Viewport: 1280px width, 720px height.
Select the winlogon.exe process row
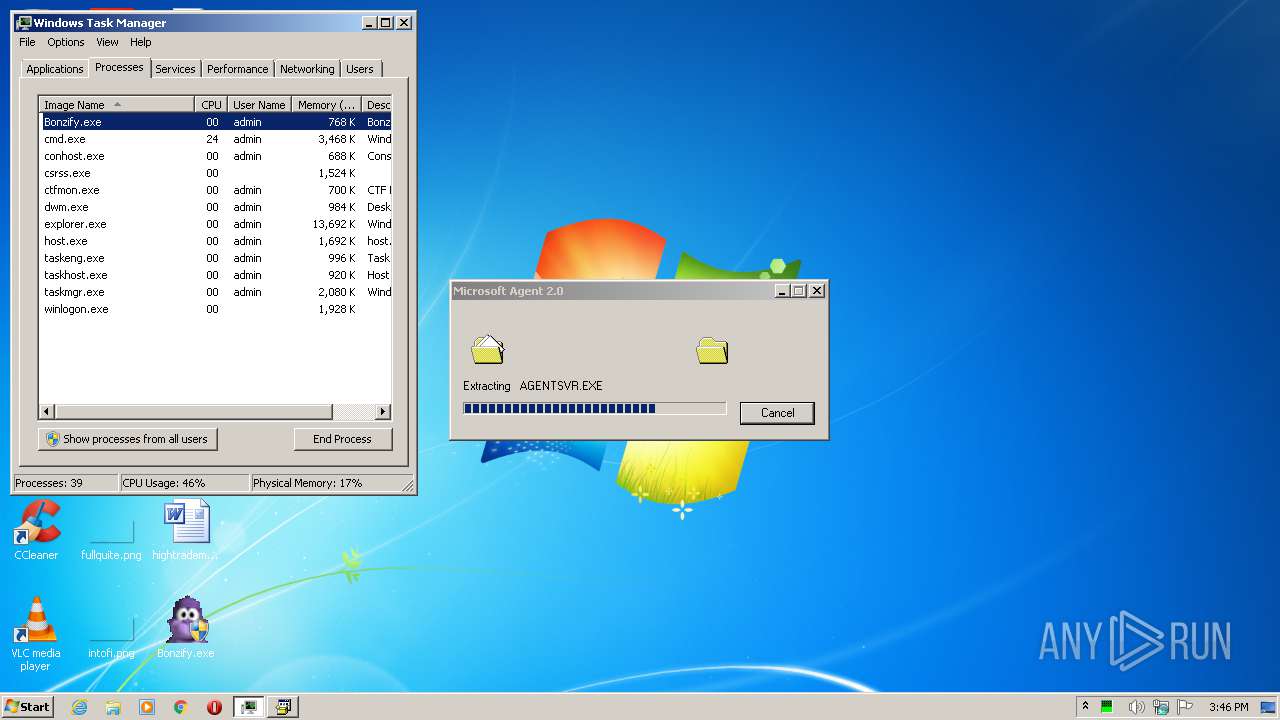215,309
